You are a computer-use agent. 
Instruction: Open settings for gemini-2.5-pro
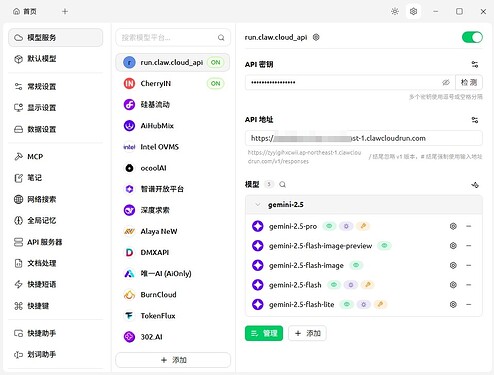coord(453,226)
